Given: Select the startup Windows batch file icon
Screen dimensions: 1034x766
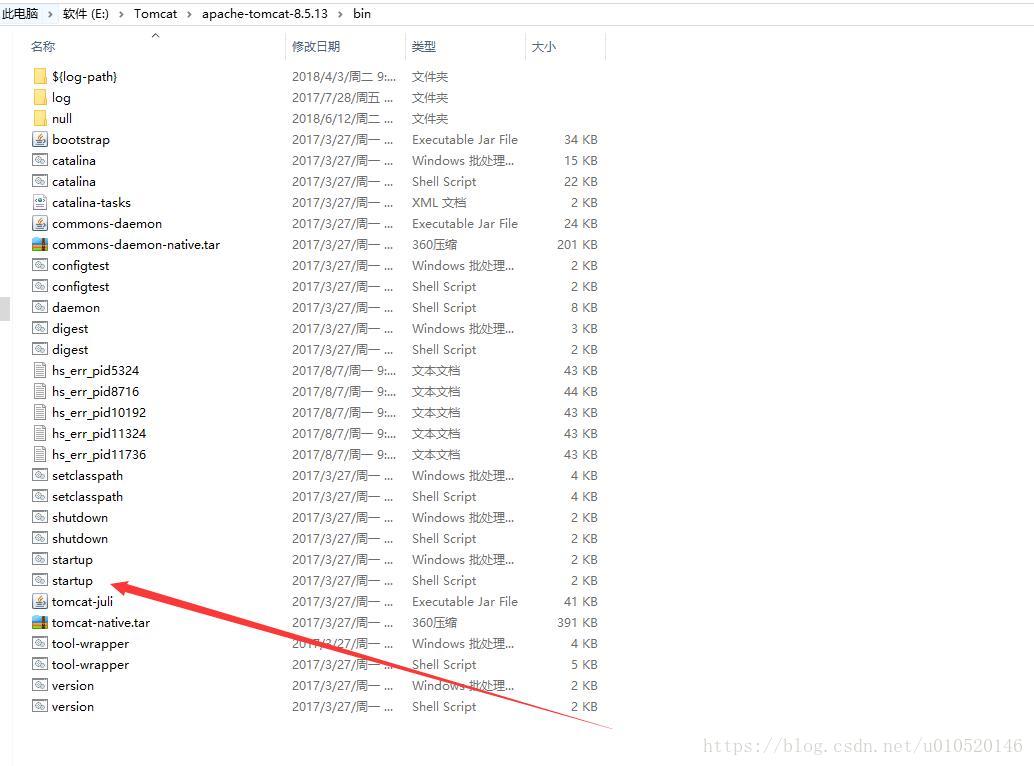Looking at the screenshot, I should 40,559.
